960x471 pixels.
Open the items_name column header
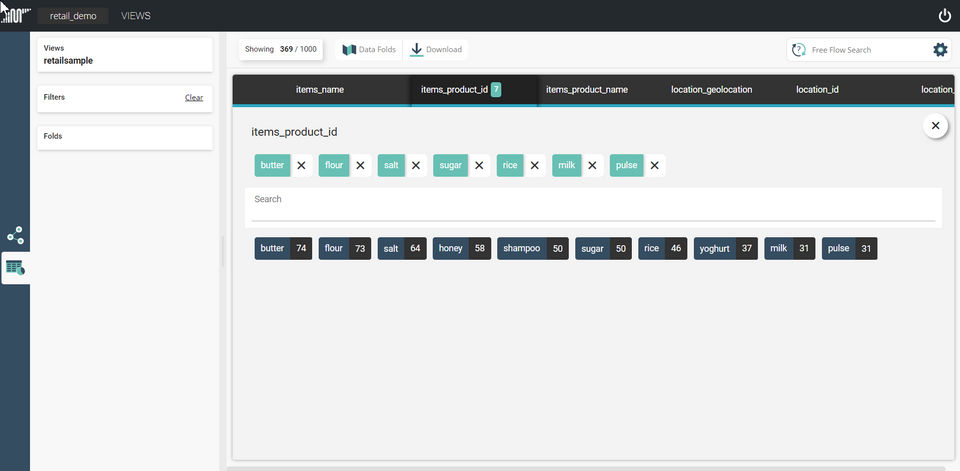(320, 90)
